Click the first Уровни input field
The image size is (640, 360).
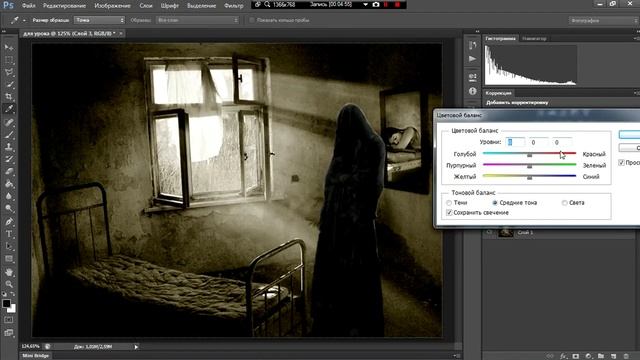point(515,142)
